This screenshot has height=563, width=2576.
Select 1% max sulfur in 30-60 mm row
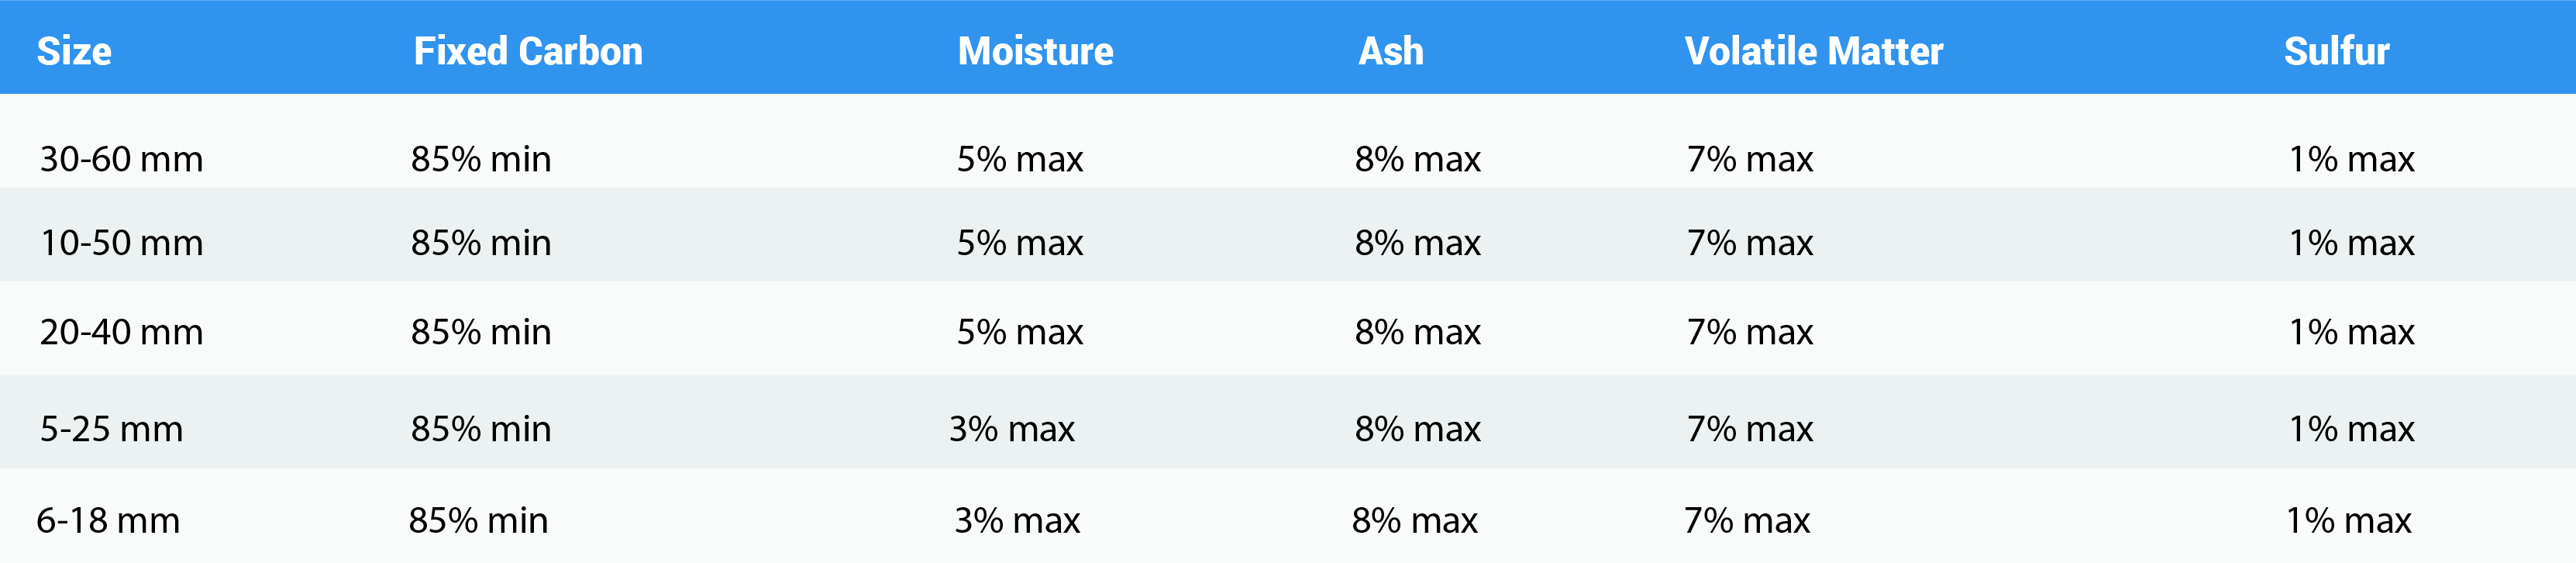coord(2351,159)
